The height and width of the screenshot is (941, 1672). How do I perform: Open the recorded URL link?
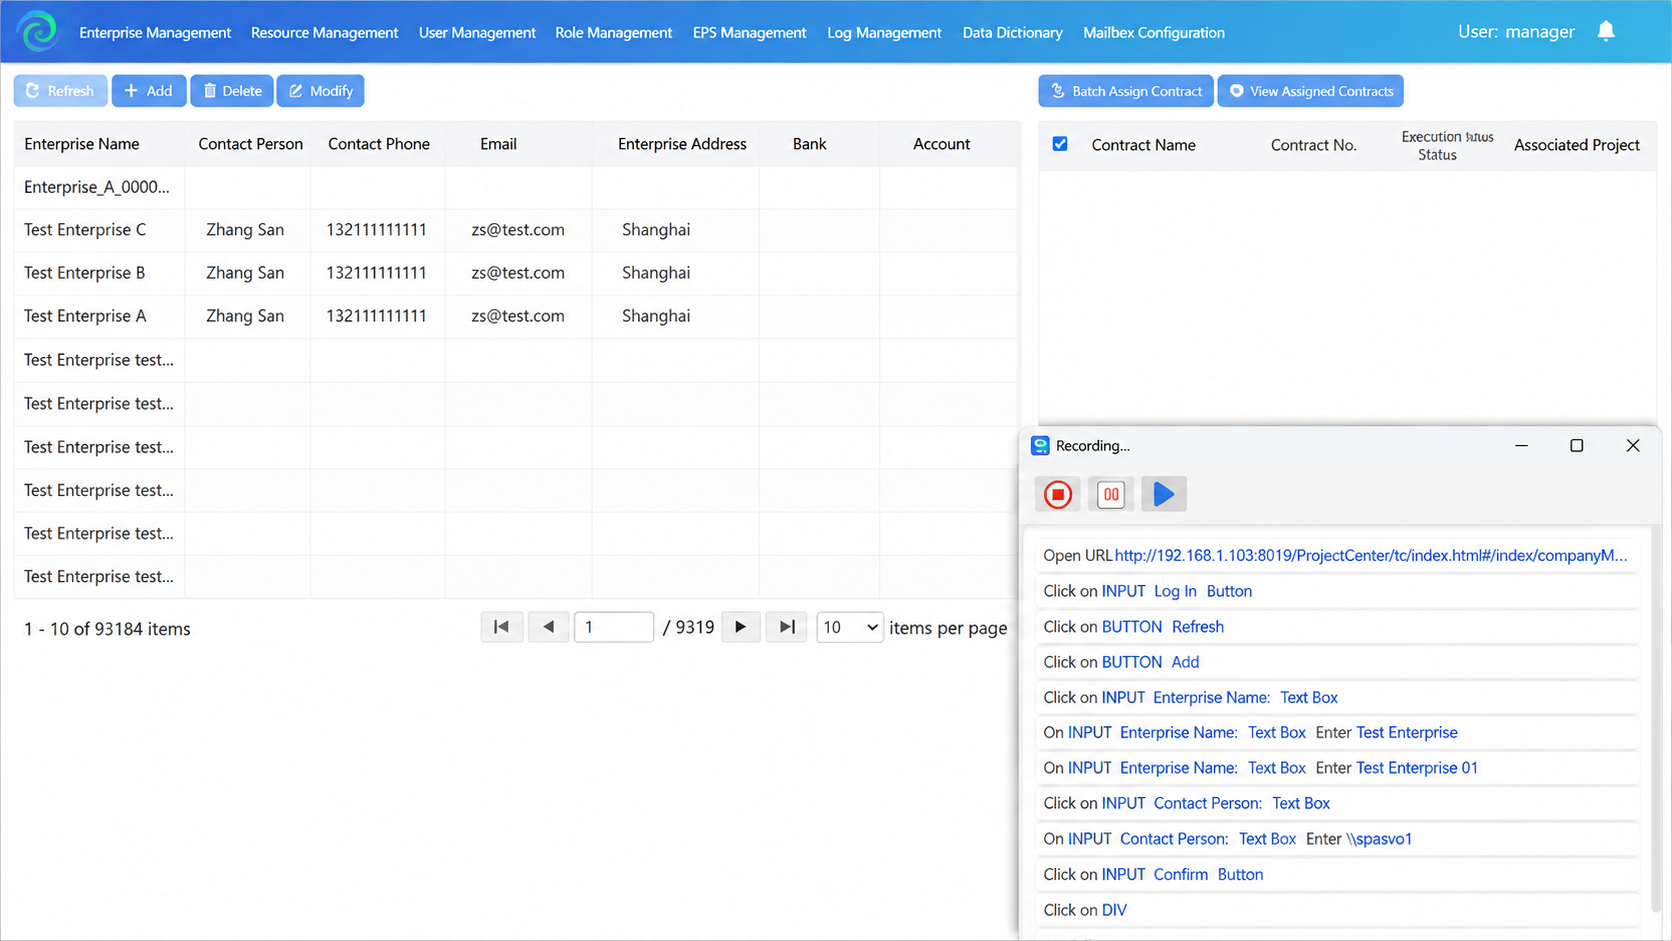pyautogui.click(x=1371, y=556)
